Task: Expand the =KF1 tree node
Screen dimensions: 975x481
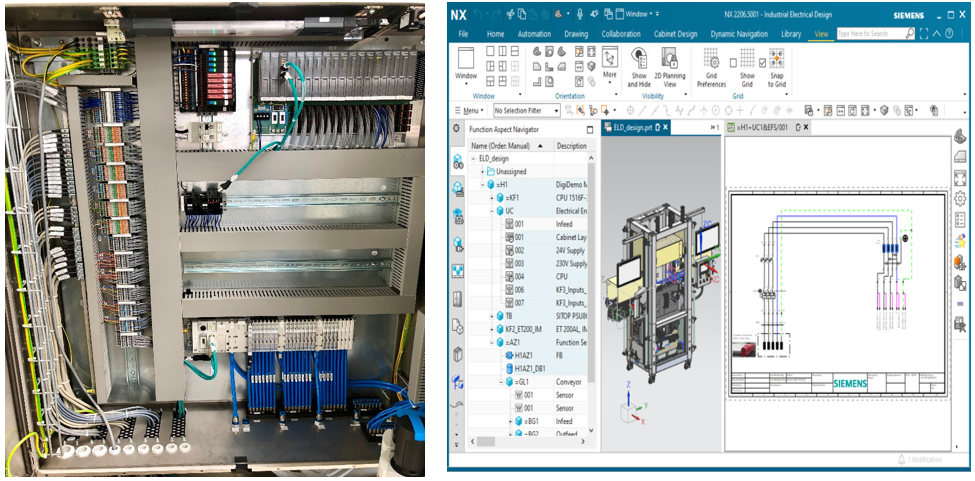Action: tap(491, 198)
